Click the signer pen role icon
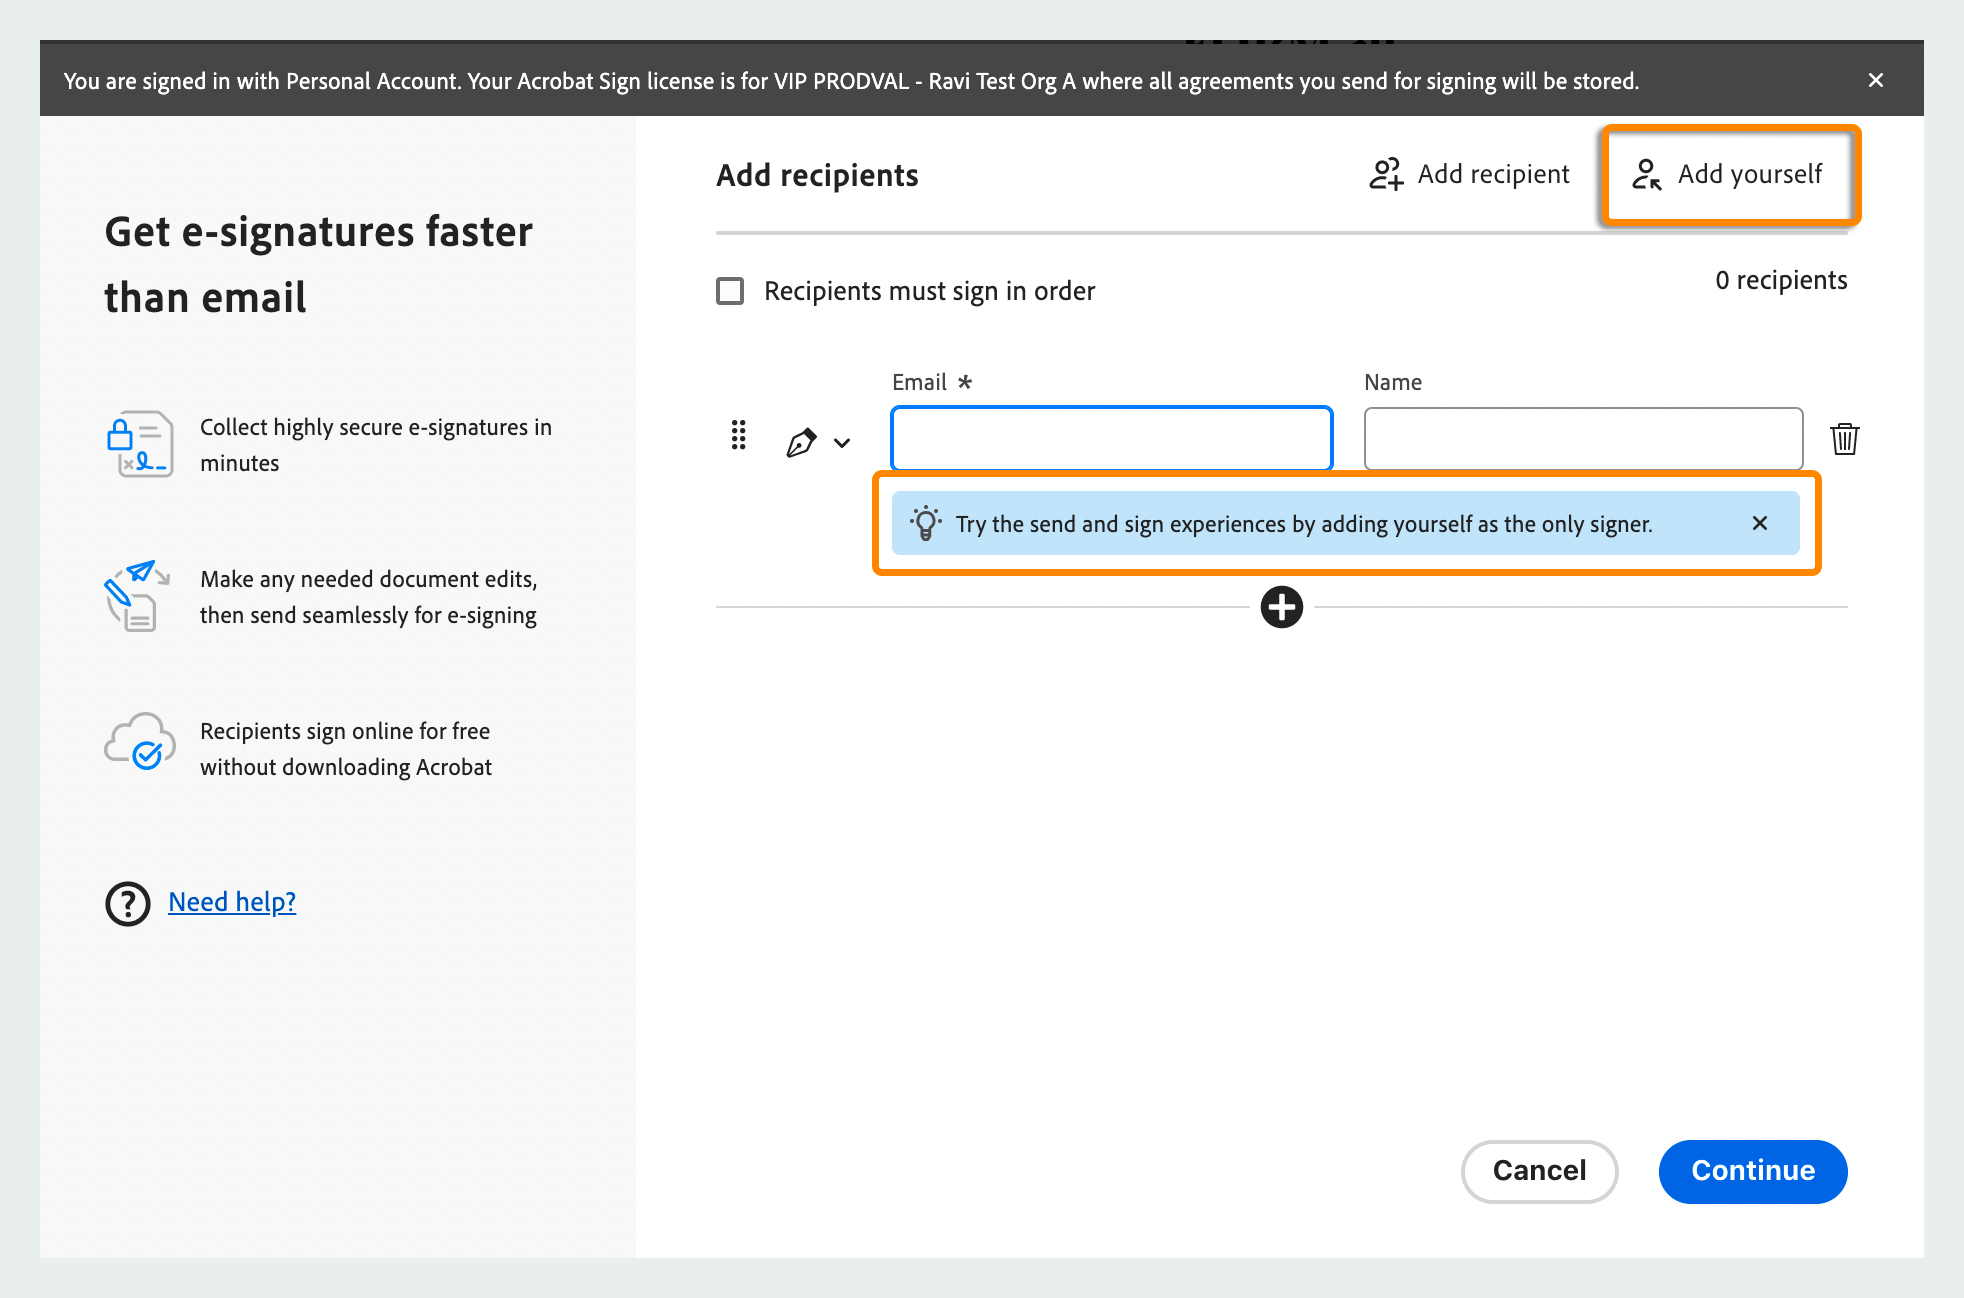The image size is (1964, 1298). (801, 442)
